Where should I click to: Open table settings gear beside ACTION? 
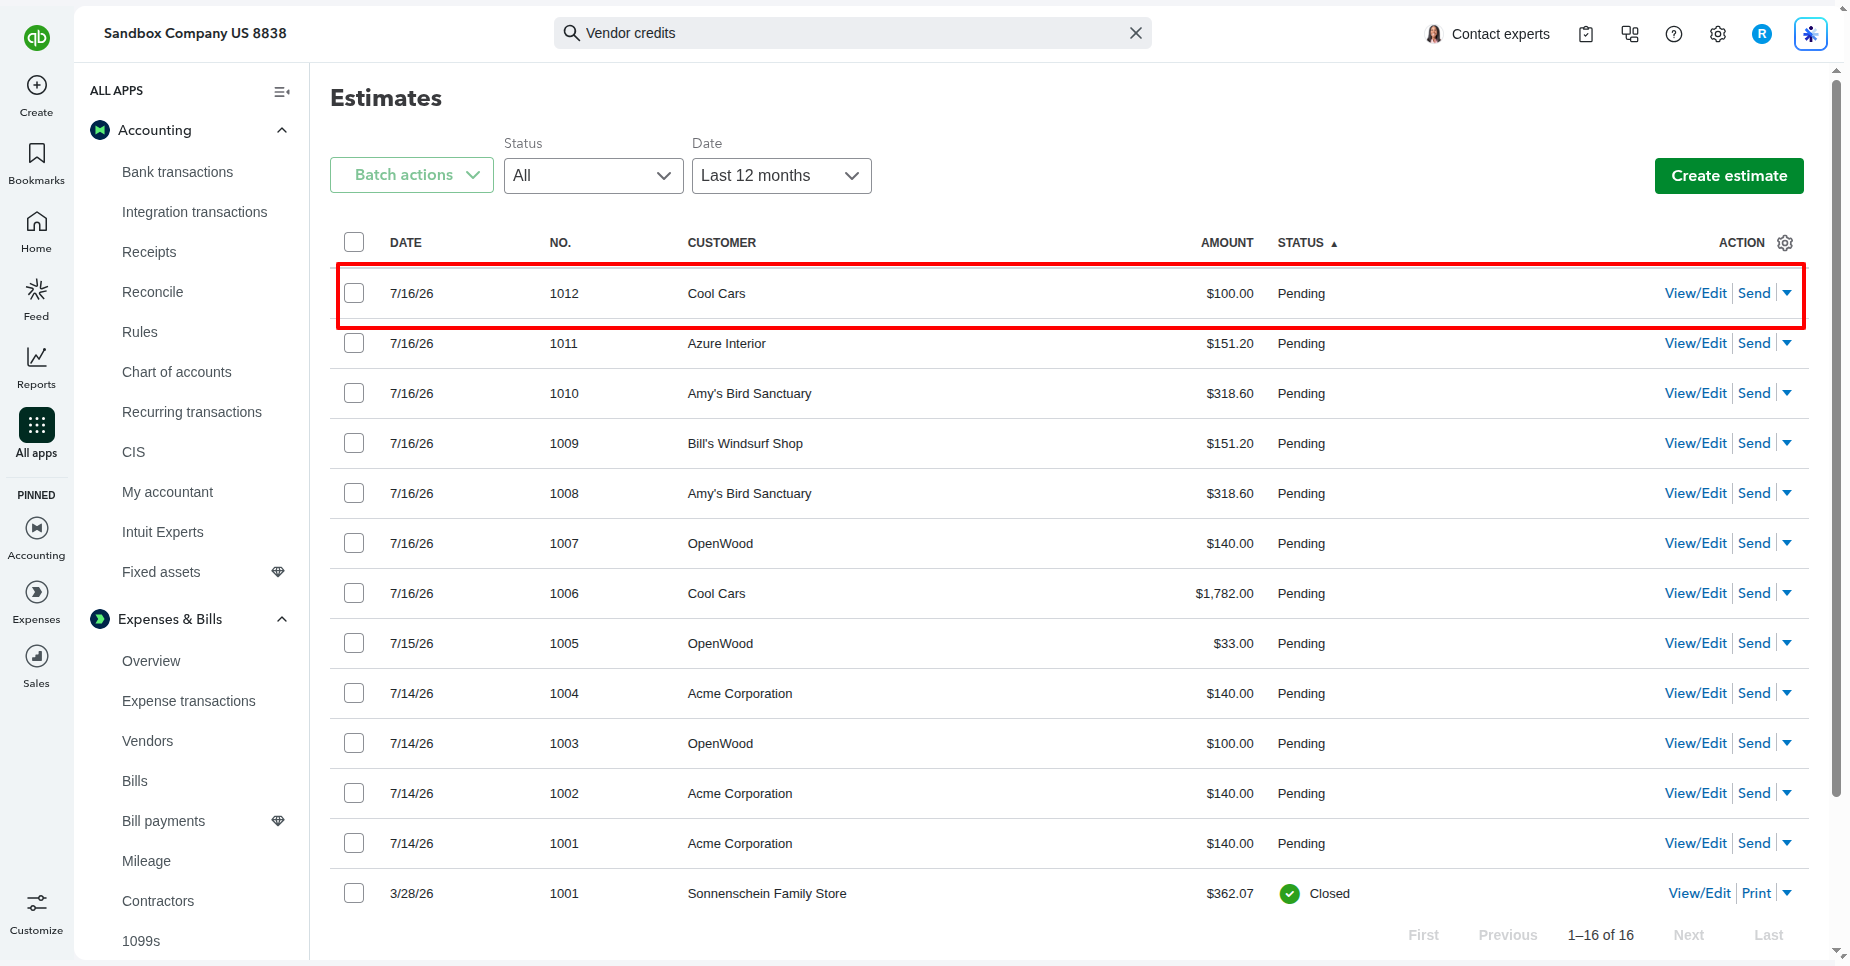tap(1785, 243)
